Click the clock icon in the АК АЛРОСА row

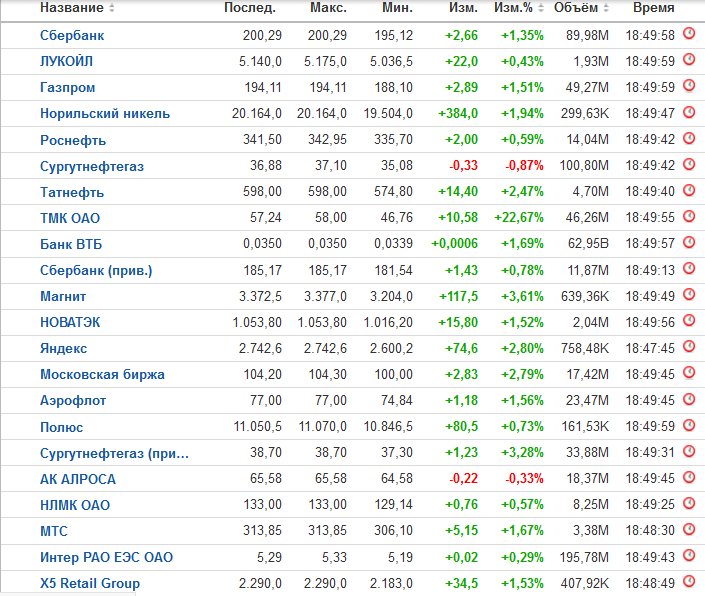tap(689, 477)
